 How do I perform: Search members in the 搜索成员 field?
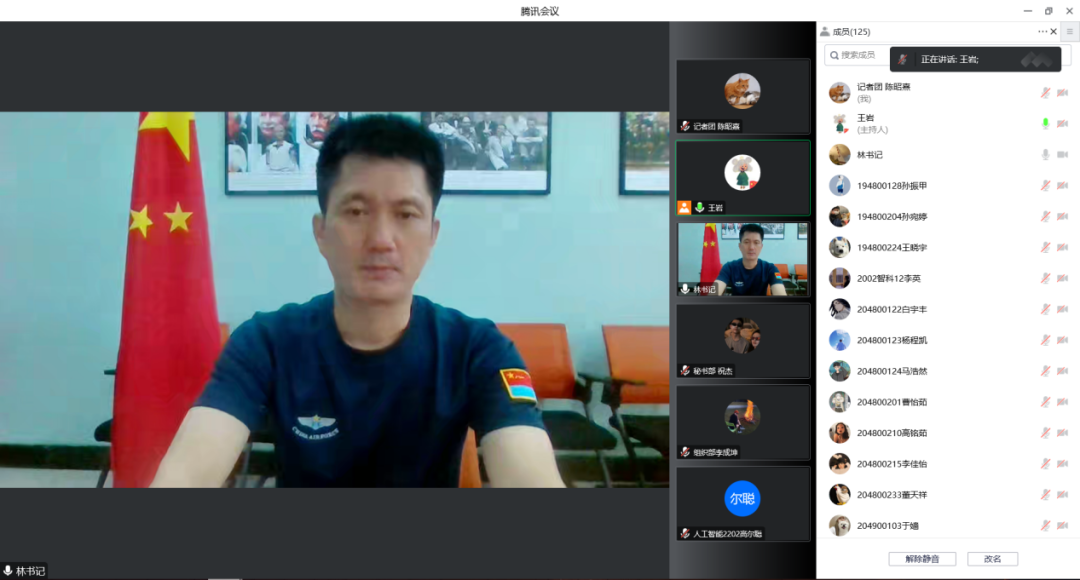point(858,55)
